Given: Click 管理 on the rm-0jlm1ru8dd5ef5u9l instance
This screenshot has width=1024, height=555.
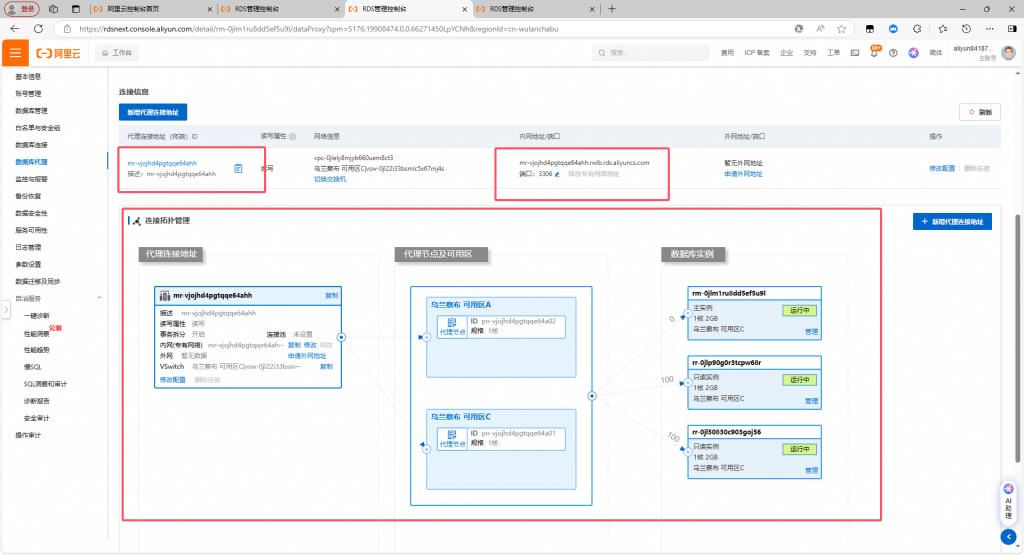Looking at the screenshot, I should [811, 331].
